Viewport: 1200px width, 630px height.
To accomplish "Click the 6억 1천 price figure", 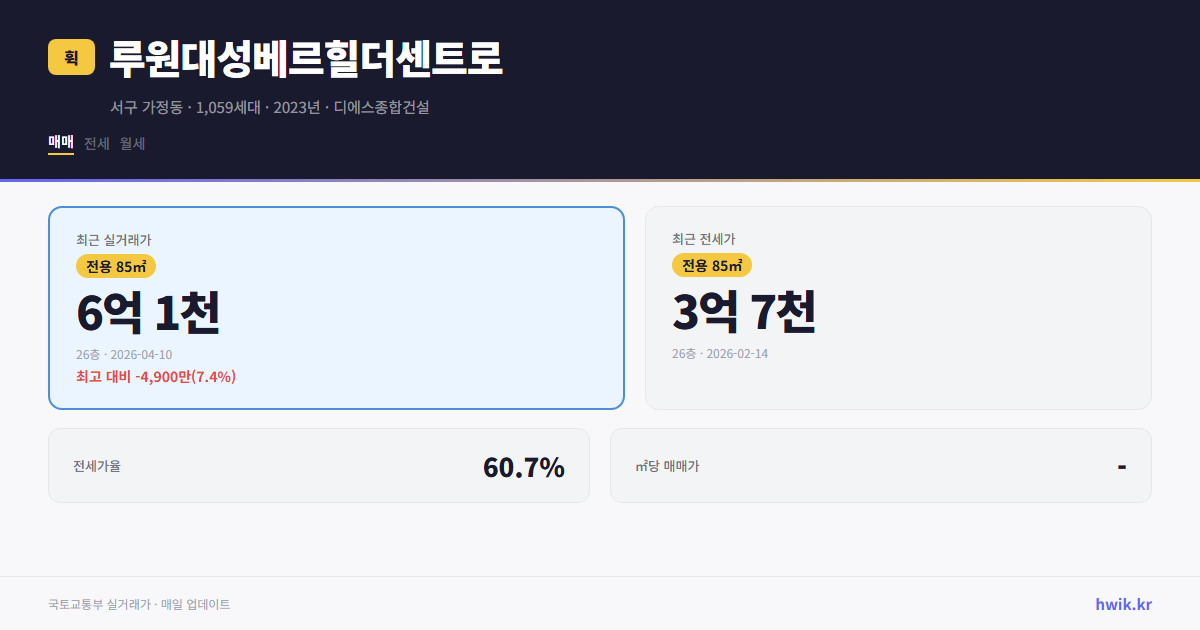I will pyautogui.click(x=148, y=312).
